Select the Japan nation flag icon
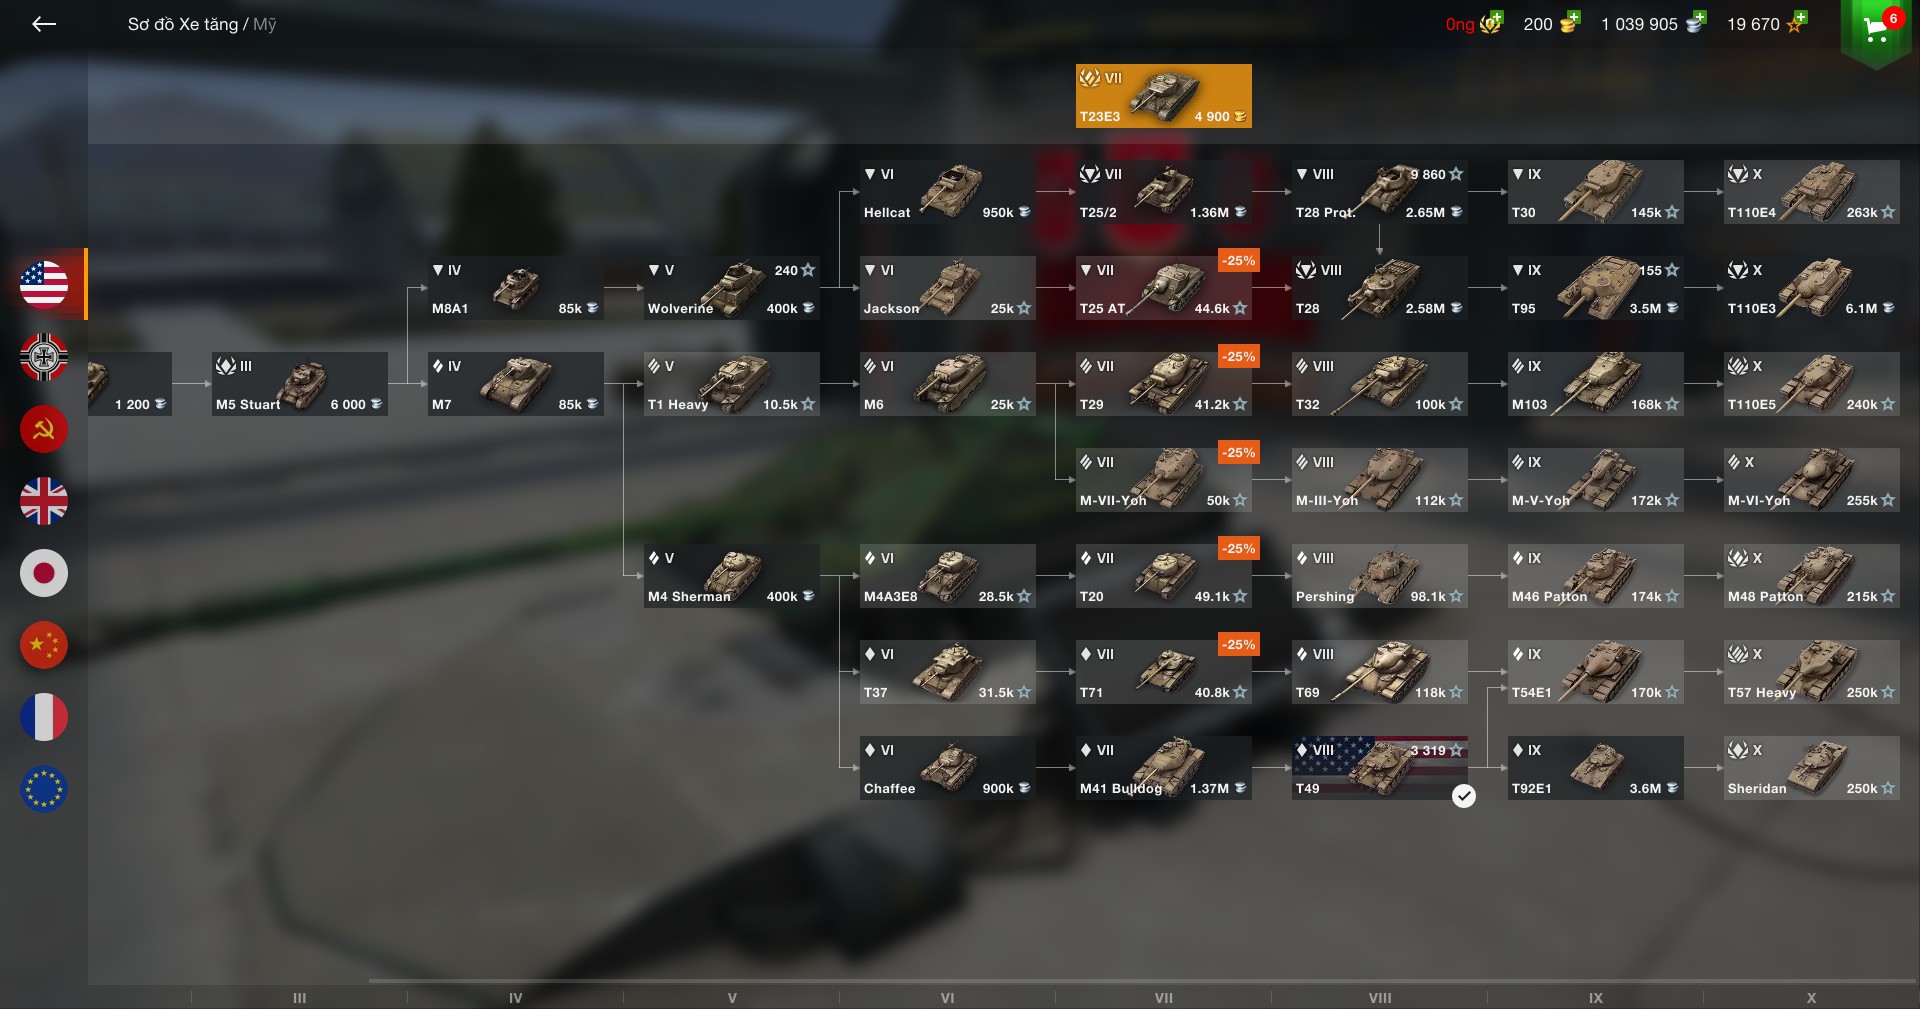The image size is (1920, 1009). click(44, 573)
